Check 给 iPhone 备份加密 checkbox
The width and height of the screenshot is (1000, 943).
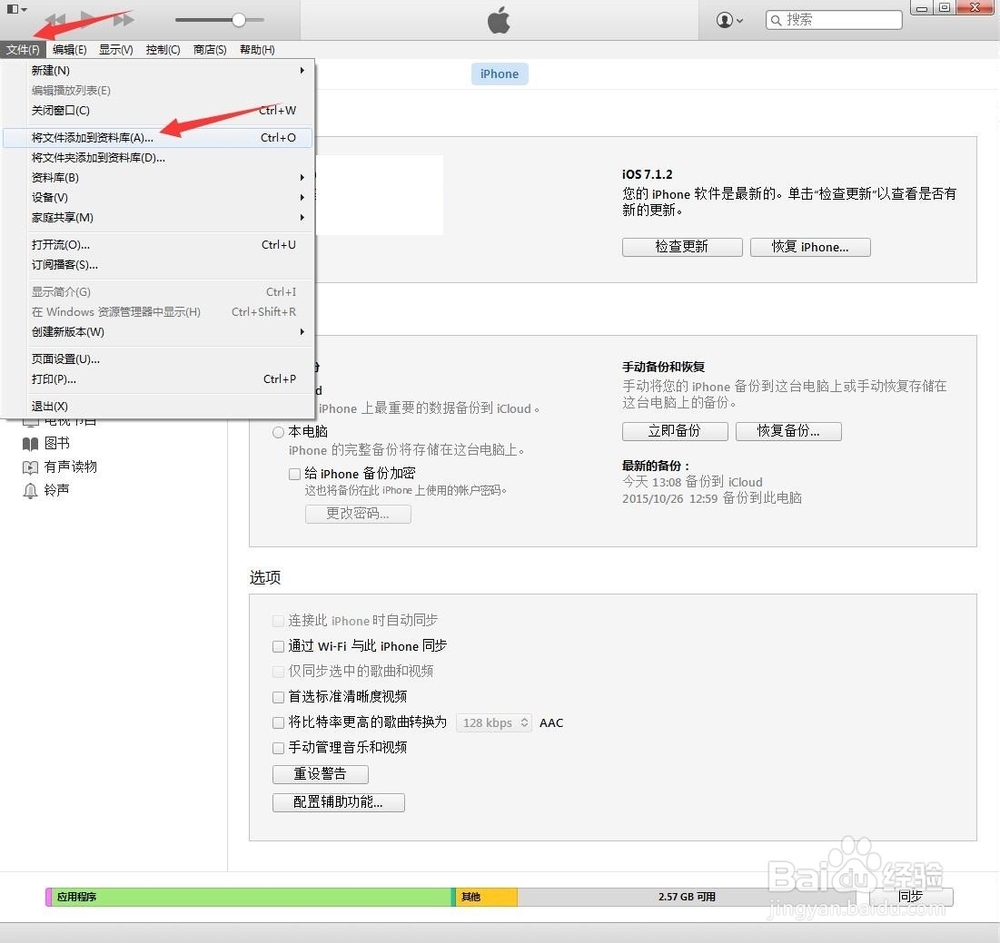[295, 474]
